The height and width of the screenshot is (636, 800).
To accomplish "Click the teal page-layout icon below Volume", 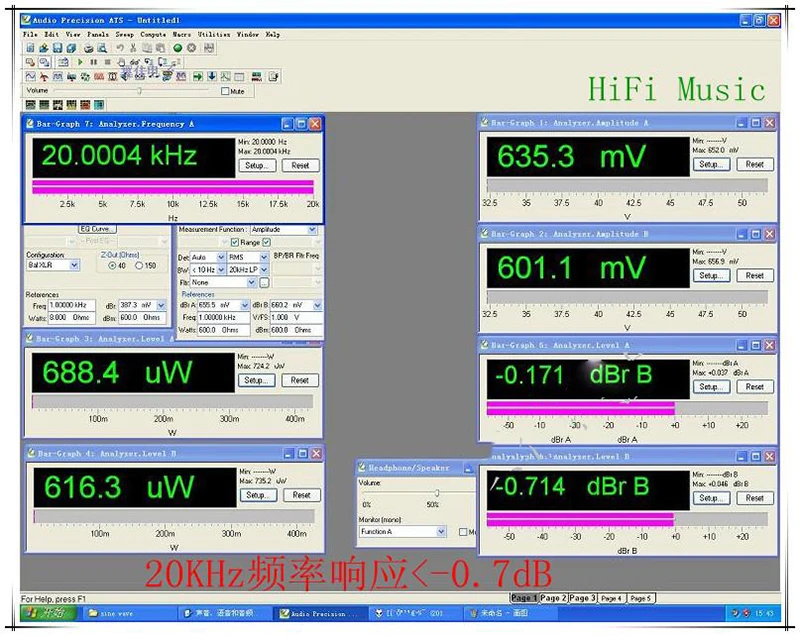I will (x=99, y=105).
